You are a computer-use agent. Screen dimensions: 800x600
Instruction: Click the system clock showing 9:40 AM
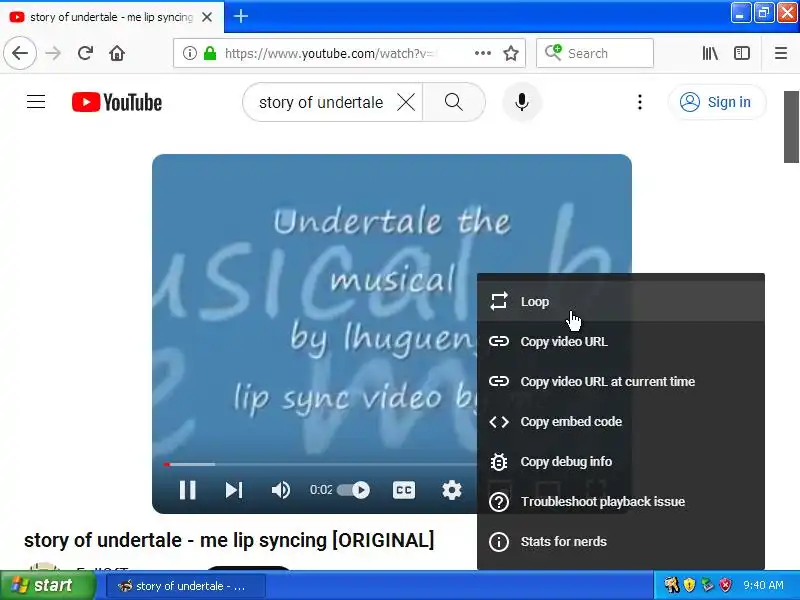(x=763, y=585)
